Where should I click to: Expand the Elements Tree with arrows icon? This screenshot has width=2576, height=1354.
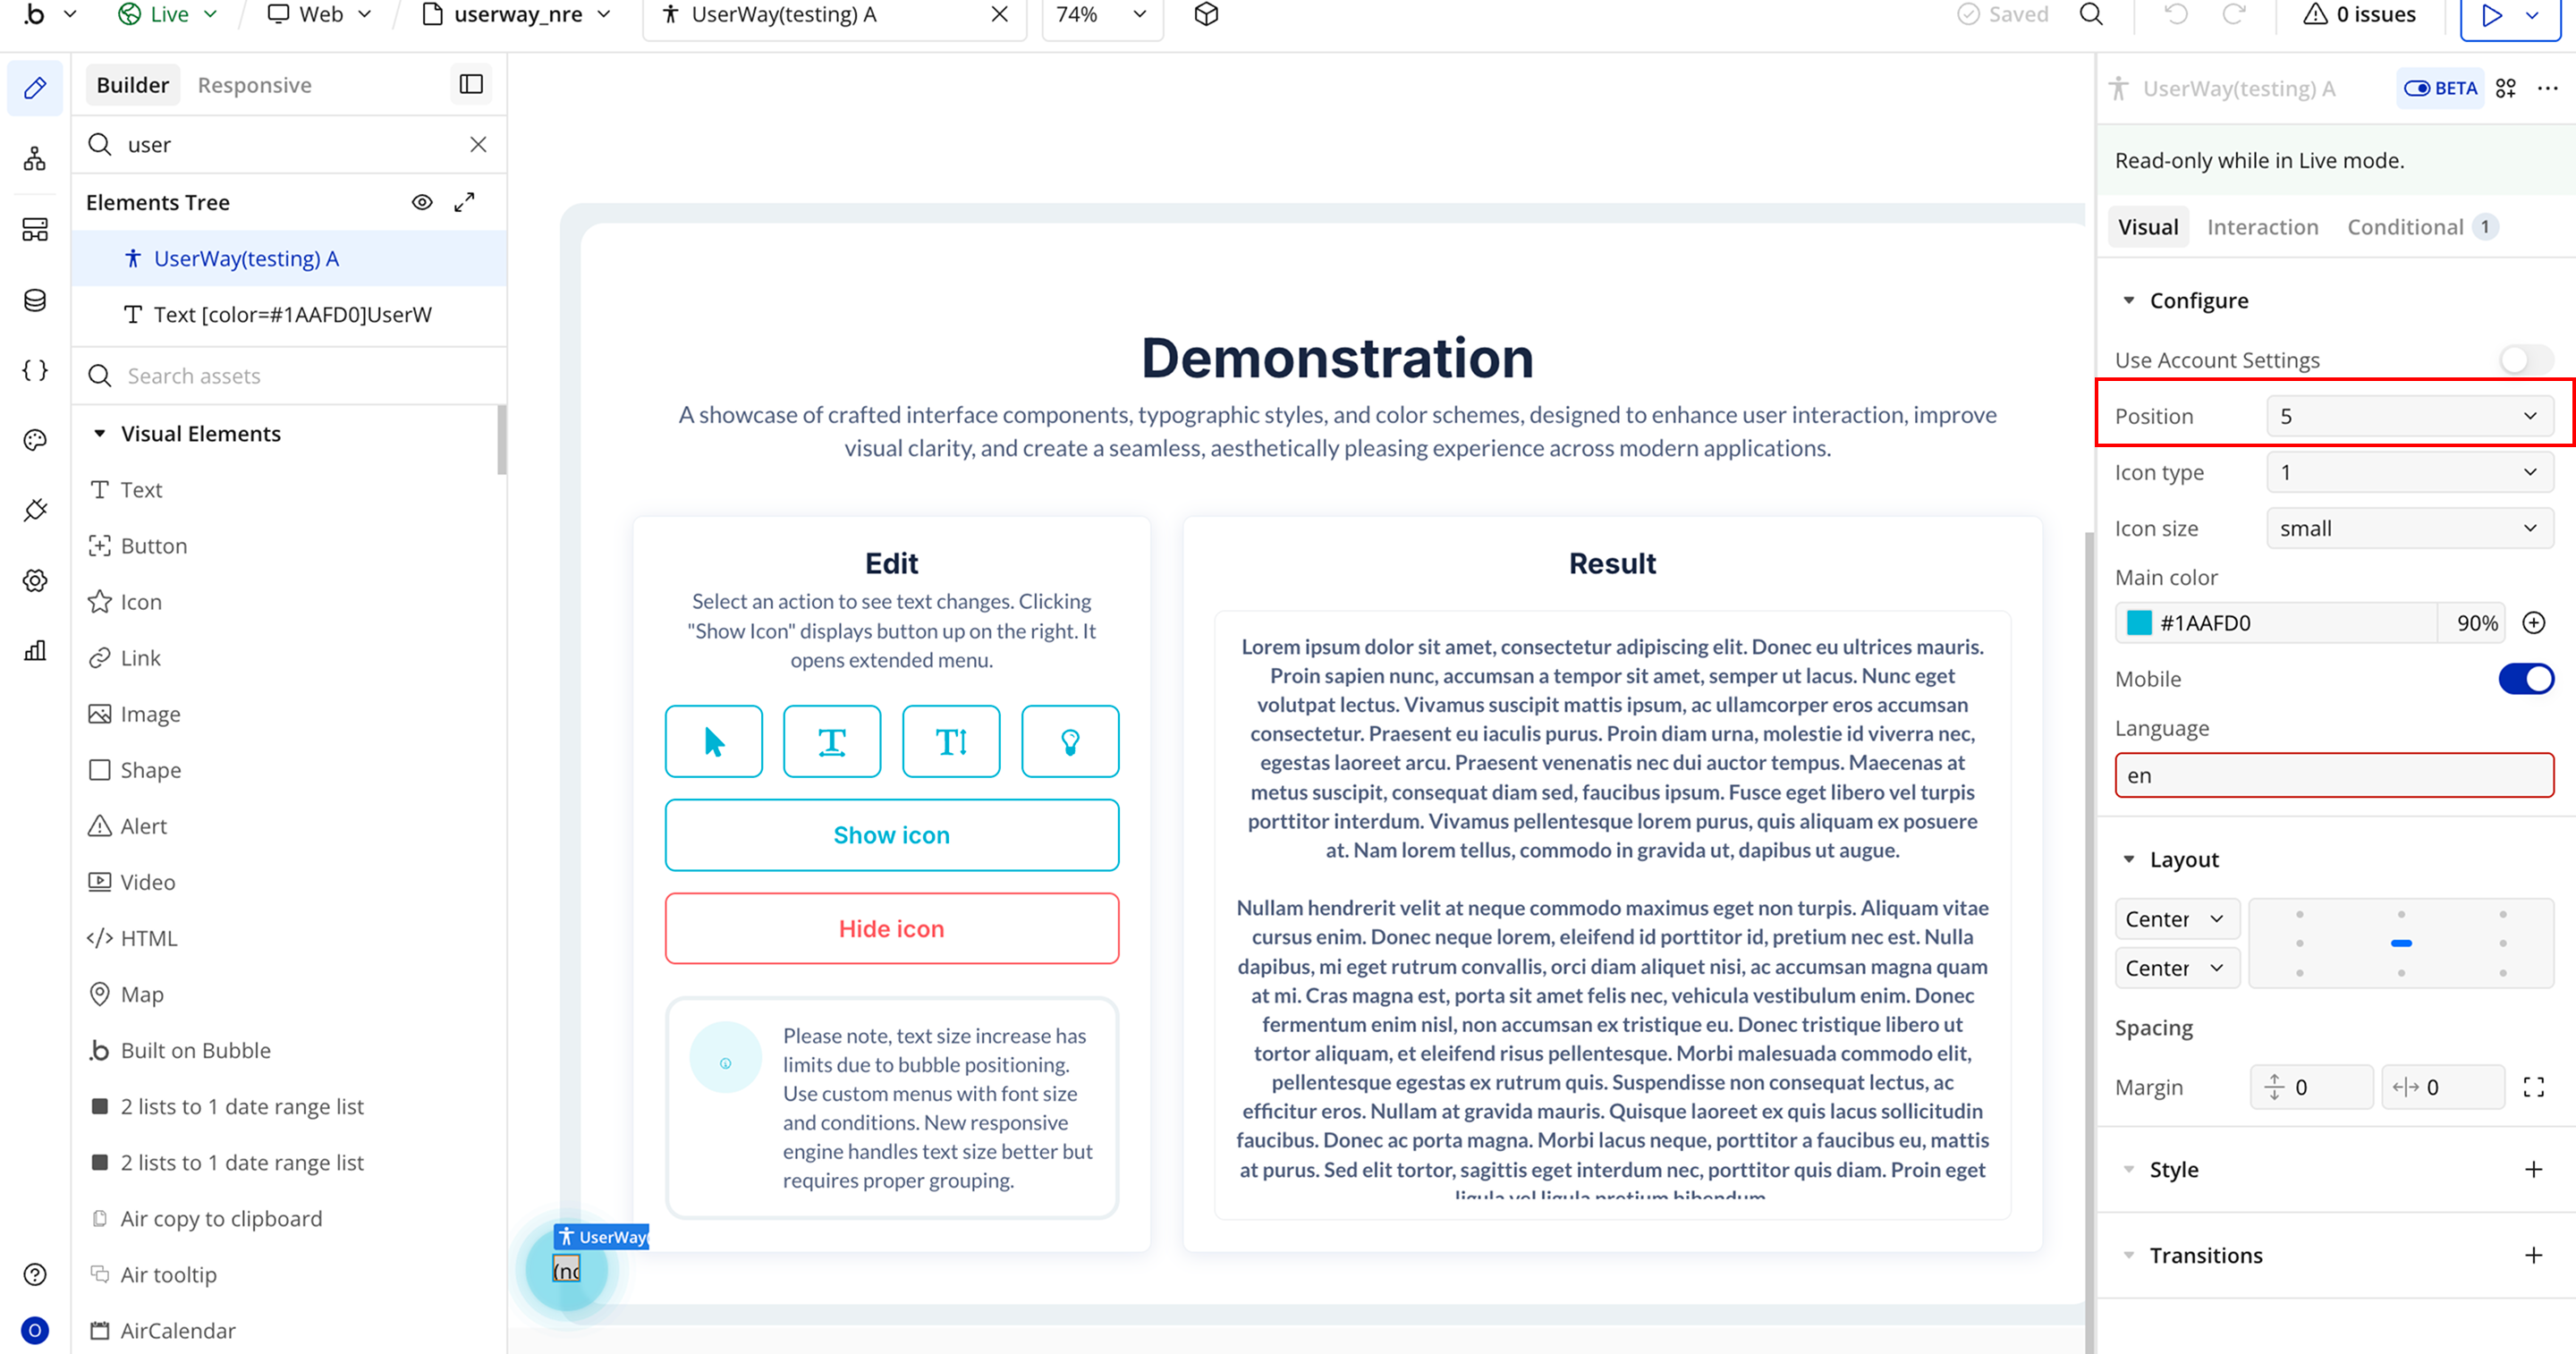(x=464, y=202)
